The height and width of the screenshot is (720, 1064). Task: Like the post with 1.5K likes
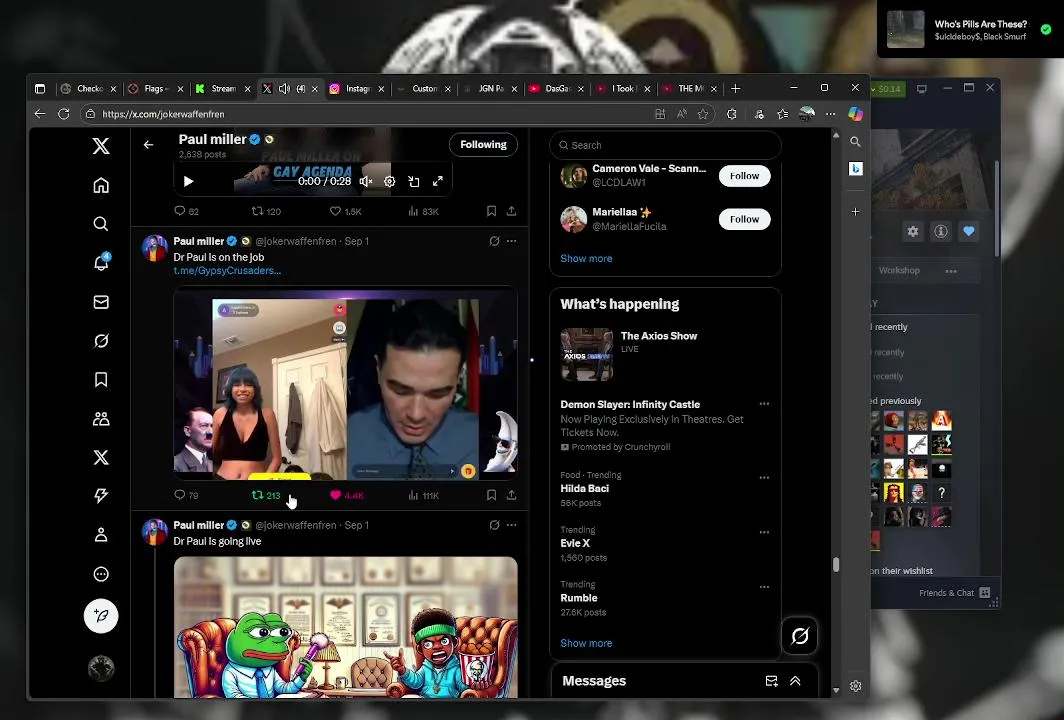pos(345,211)
